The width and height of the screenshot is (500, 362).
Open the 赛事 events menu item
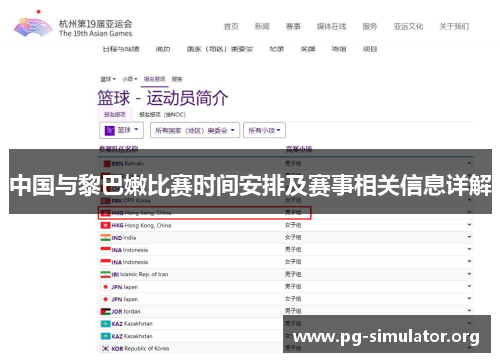[293, 26]
